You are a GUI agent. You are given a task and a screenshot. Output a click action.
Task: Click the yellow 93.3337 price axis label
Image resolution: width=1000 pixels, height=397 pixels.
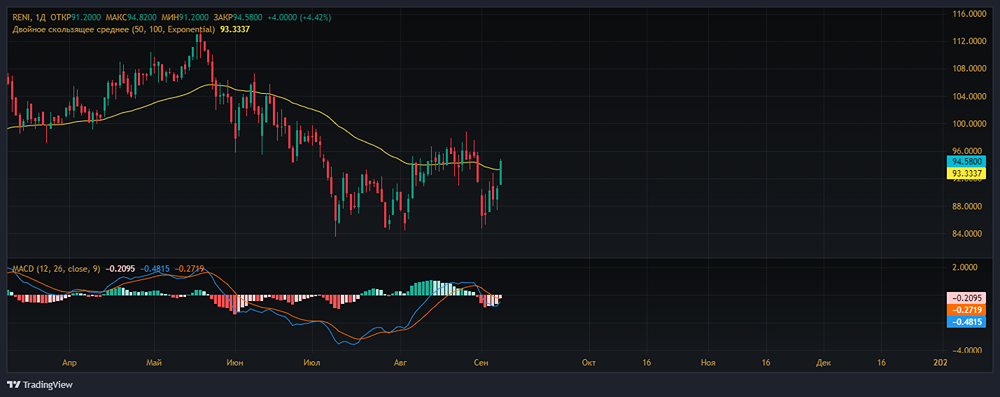click(966, 173)
